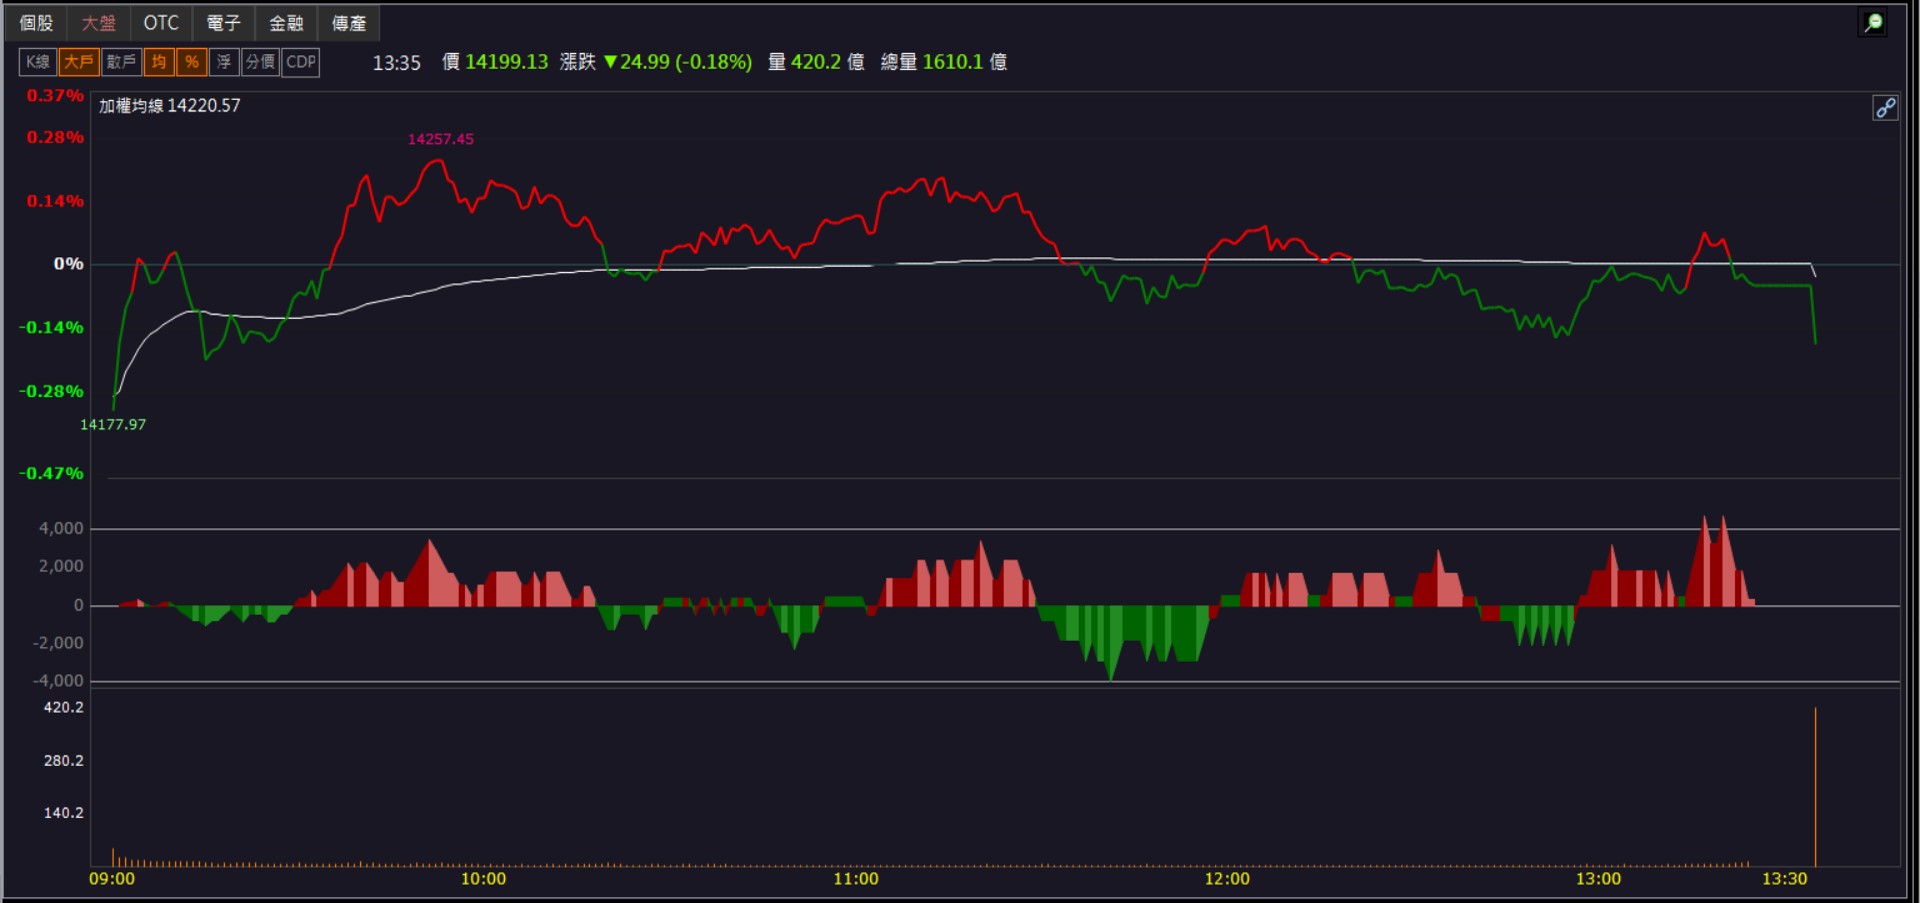Viewport: 1920px width, 903px height.
Task: Click the 13:35 timestamp
Action: (x=397, y=63)
